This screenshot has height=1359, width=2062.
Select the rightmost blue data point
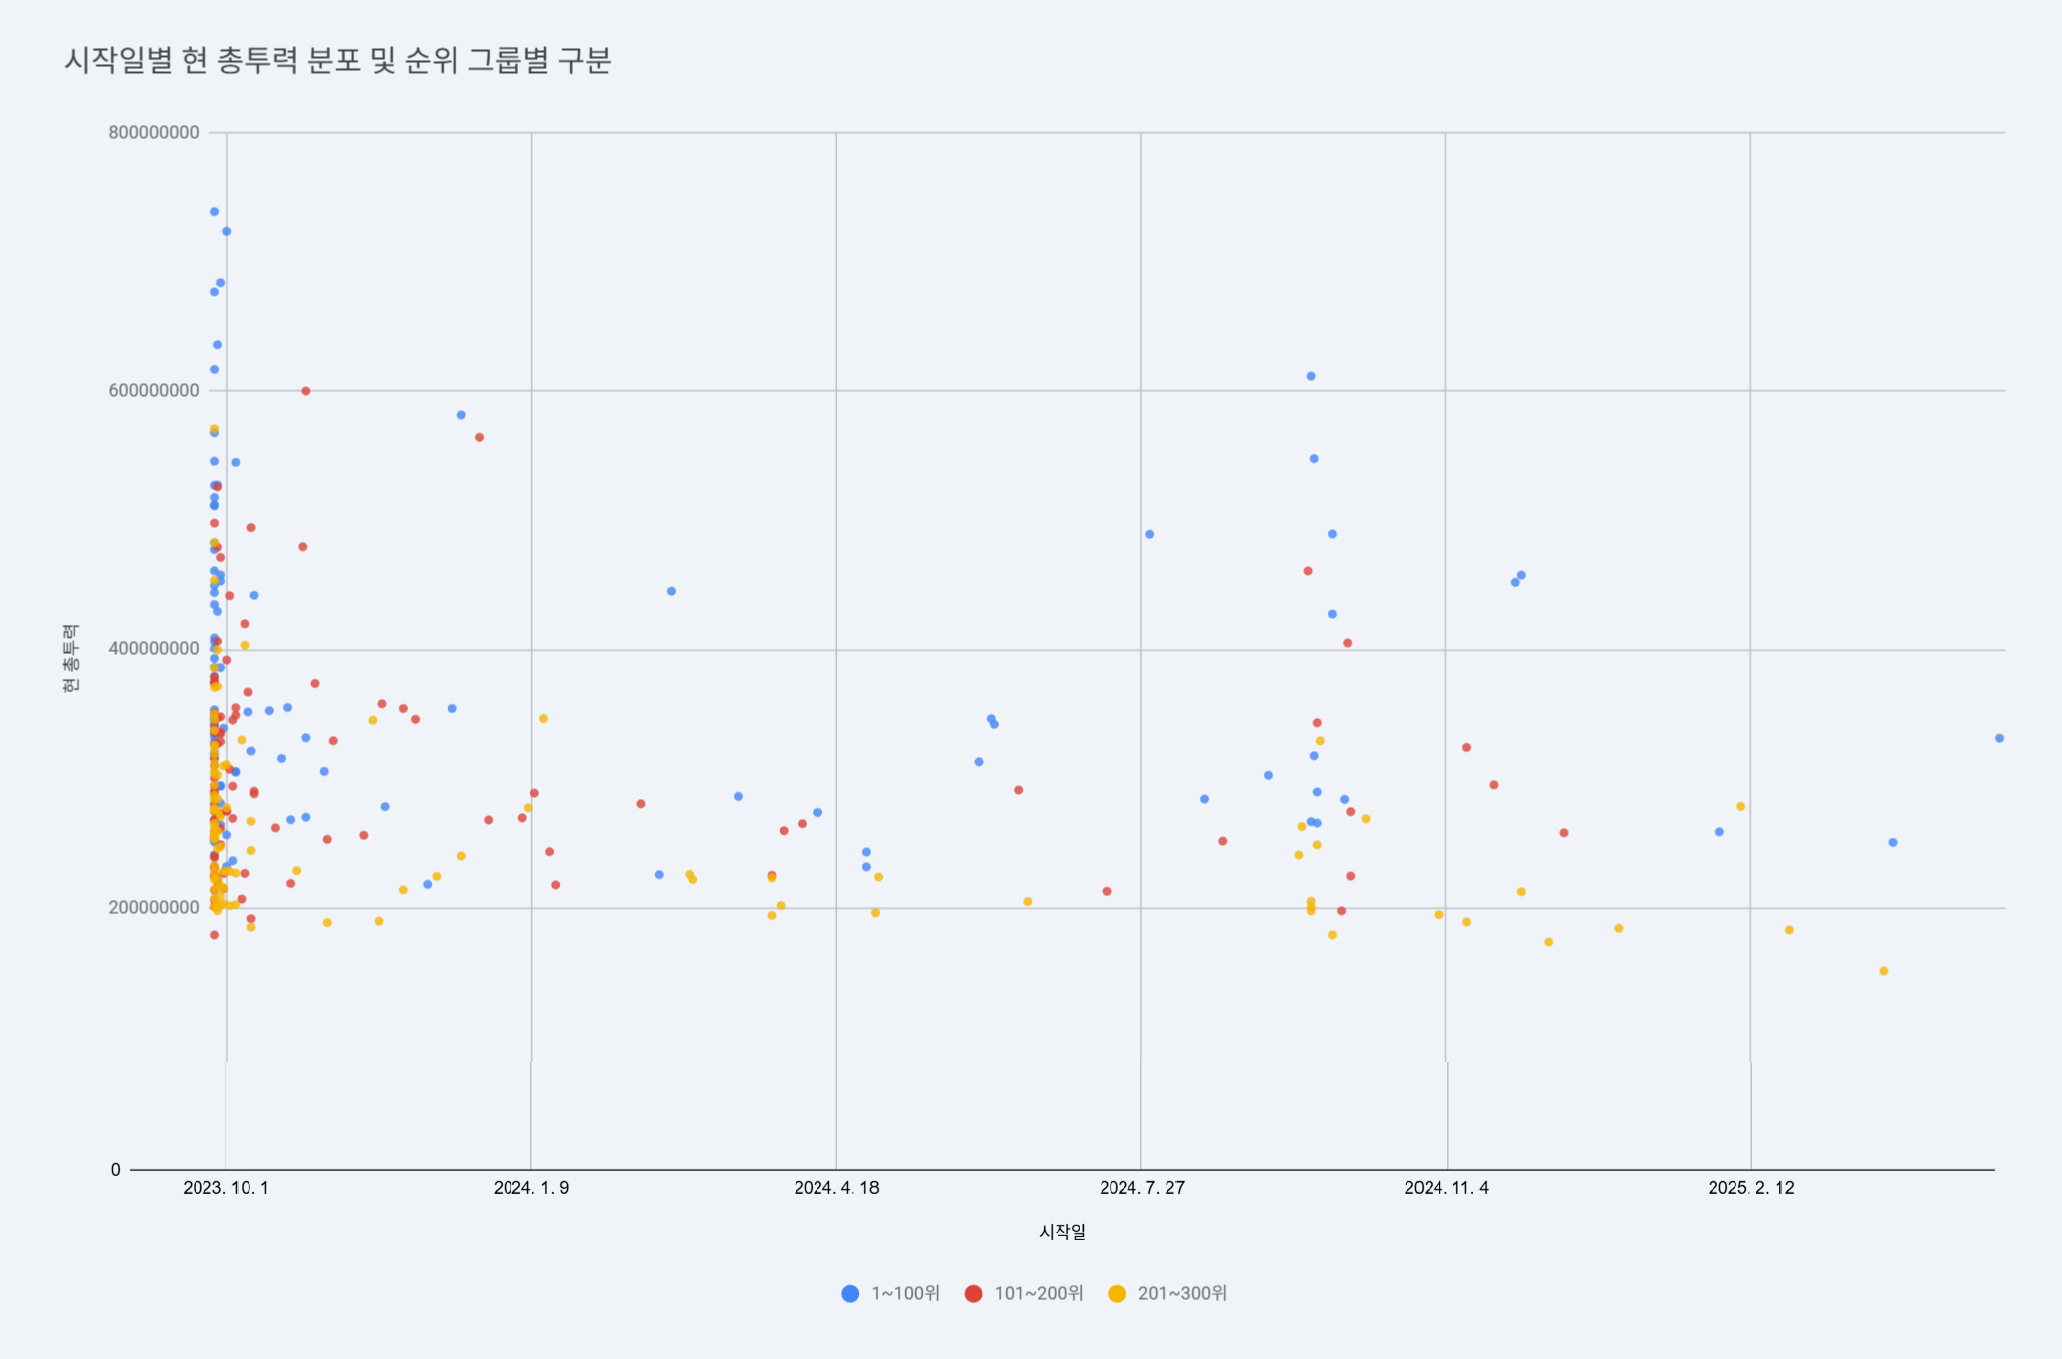[1999, 738]
